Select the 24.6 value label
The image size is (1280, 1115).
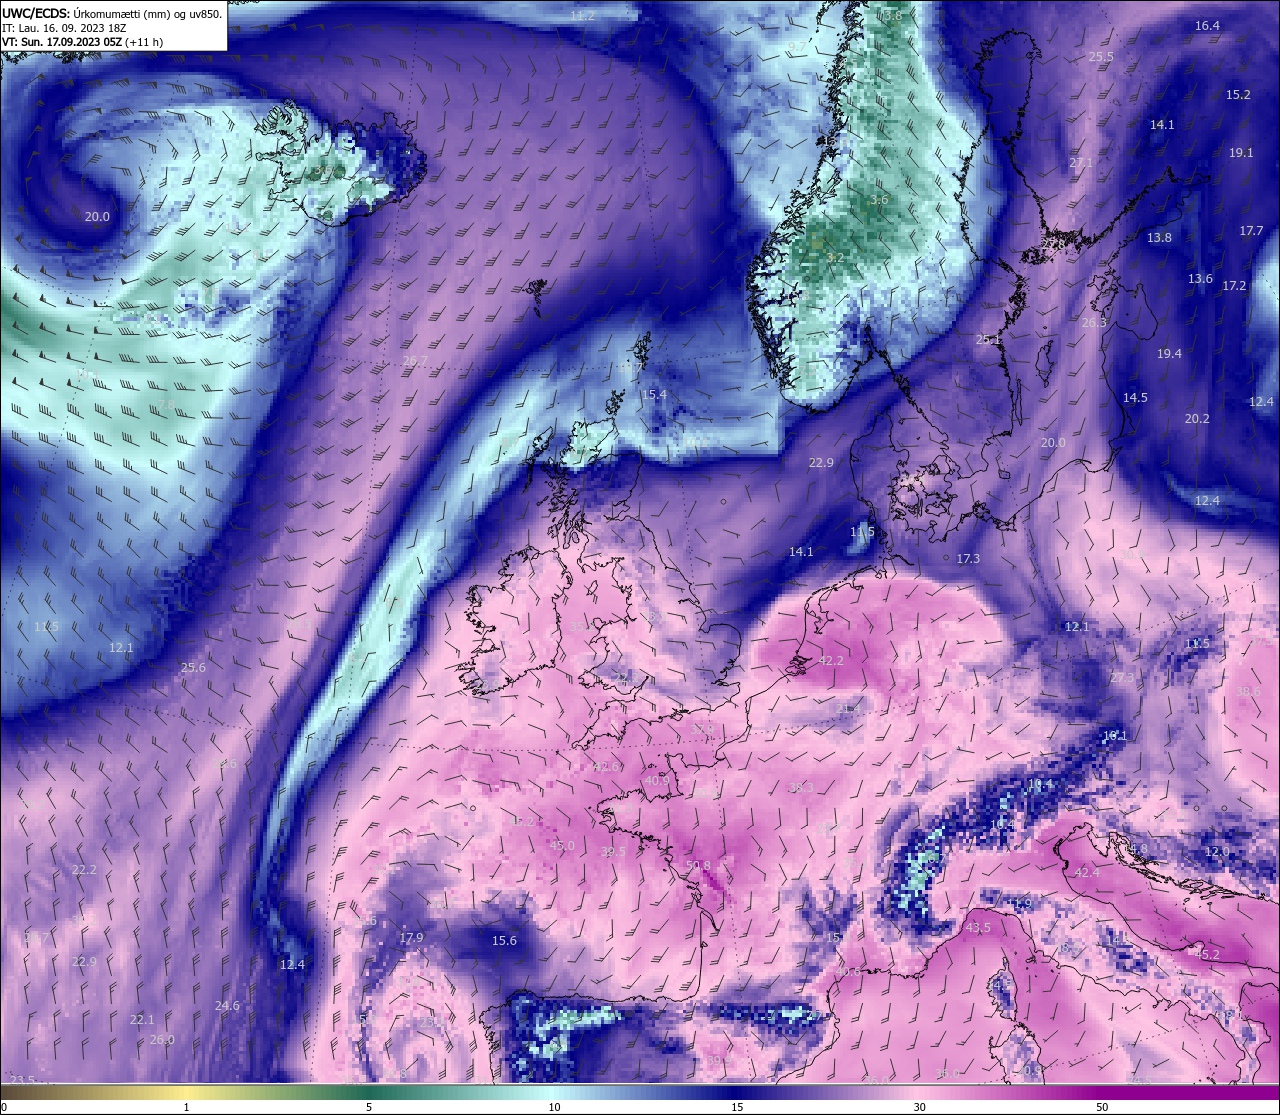tap(227, 1006)
